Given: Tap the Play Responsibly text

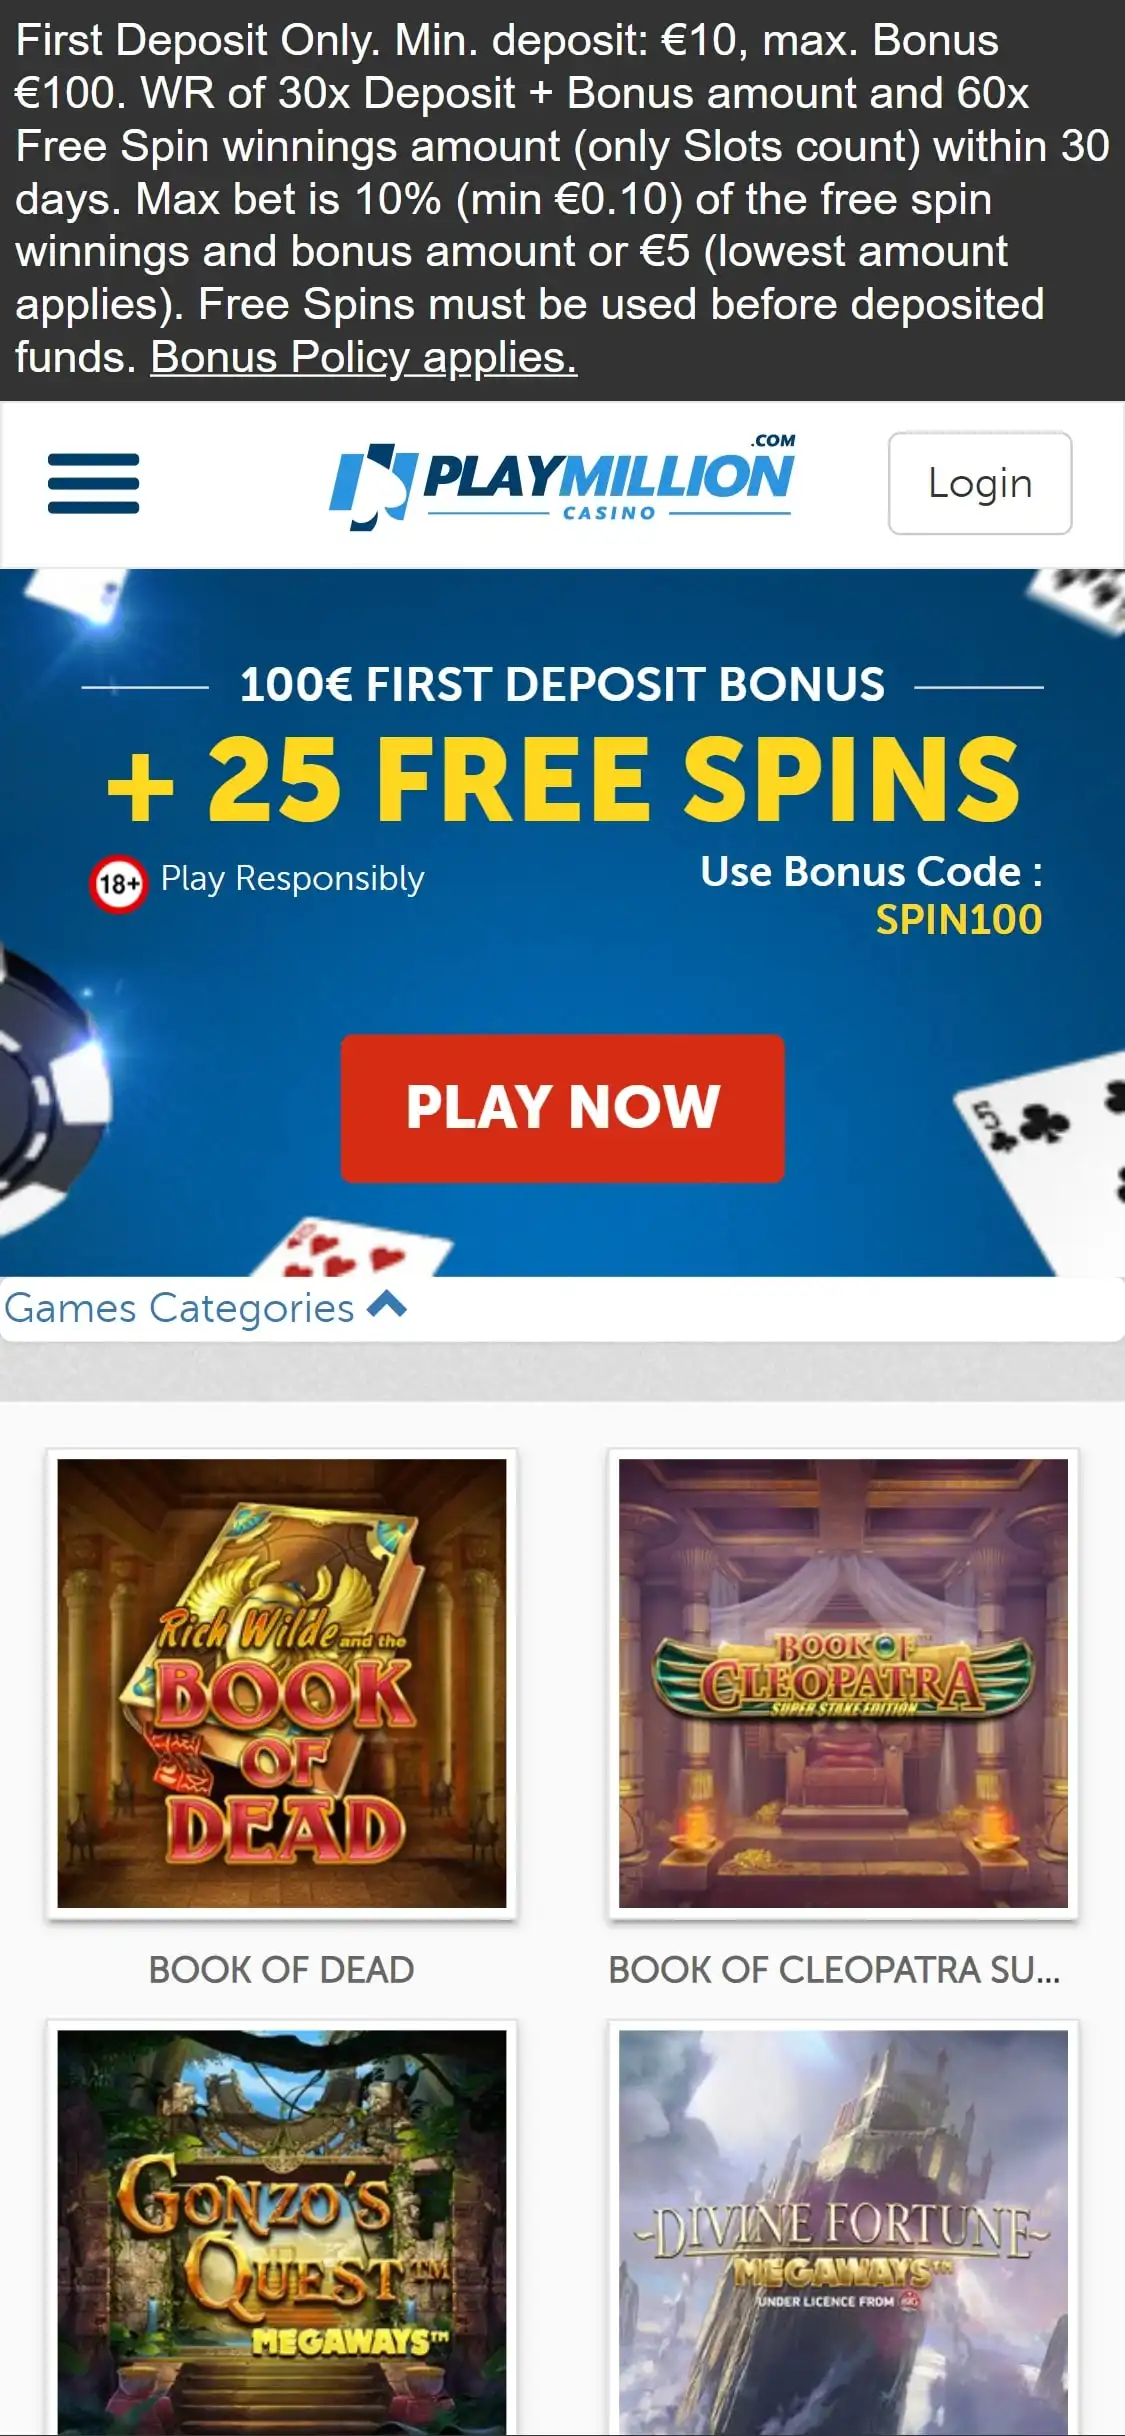Looking at the screenshot, I should point(293,879).
